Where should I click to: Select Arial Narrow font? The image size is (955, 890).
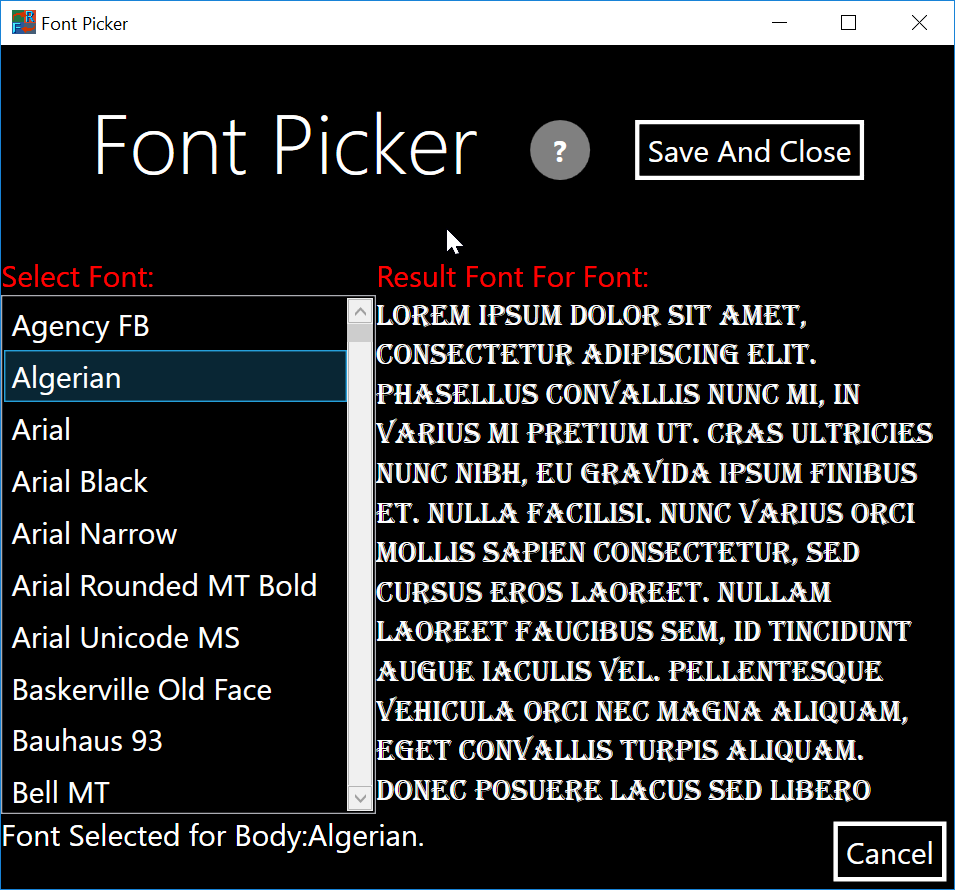coord(175,533)
